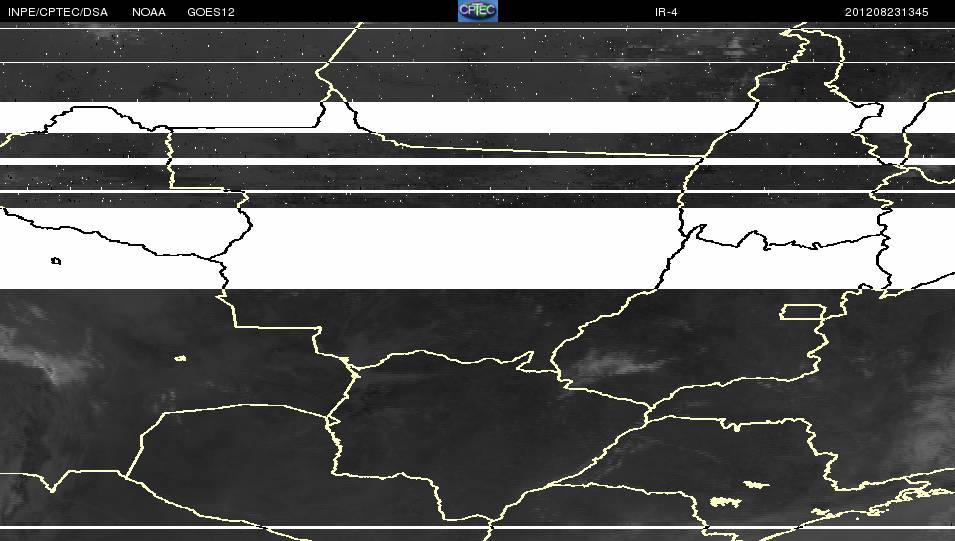Click small yellow island above the large one
Viewport: 955px width, 541px height.
point(756,484)
